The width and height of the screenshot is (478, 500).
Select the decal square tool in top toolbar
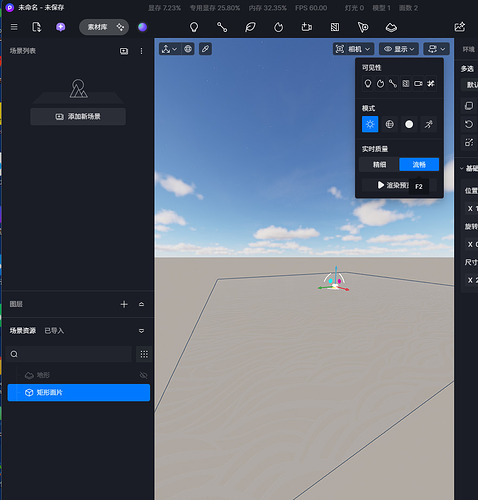(x=335, y=27)
